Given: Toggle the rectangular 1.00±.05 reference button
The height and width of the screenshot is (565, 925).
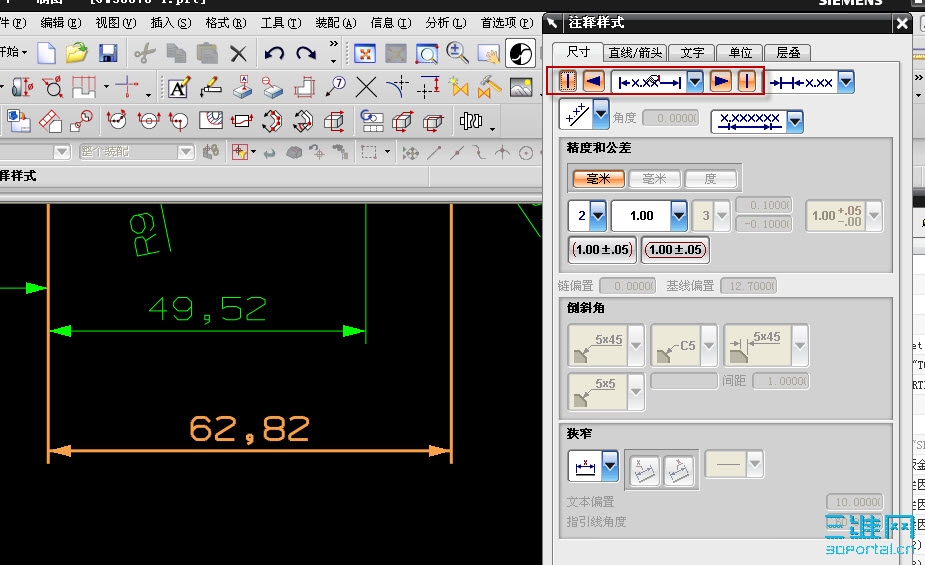Looking at the screenshot, I should [x=602, y=249].
